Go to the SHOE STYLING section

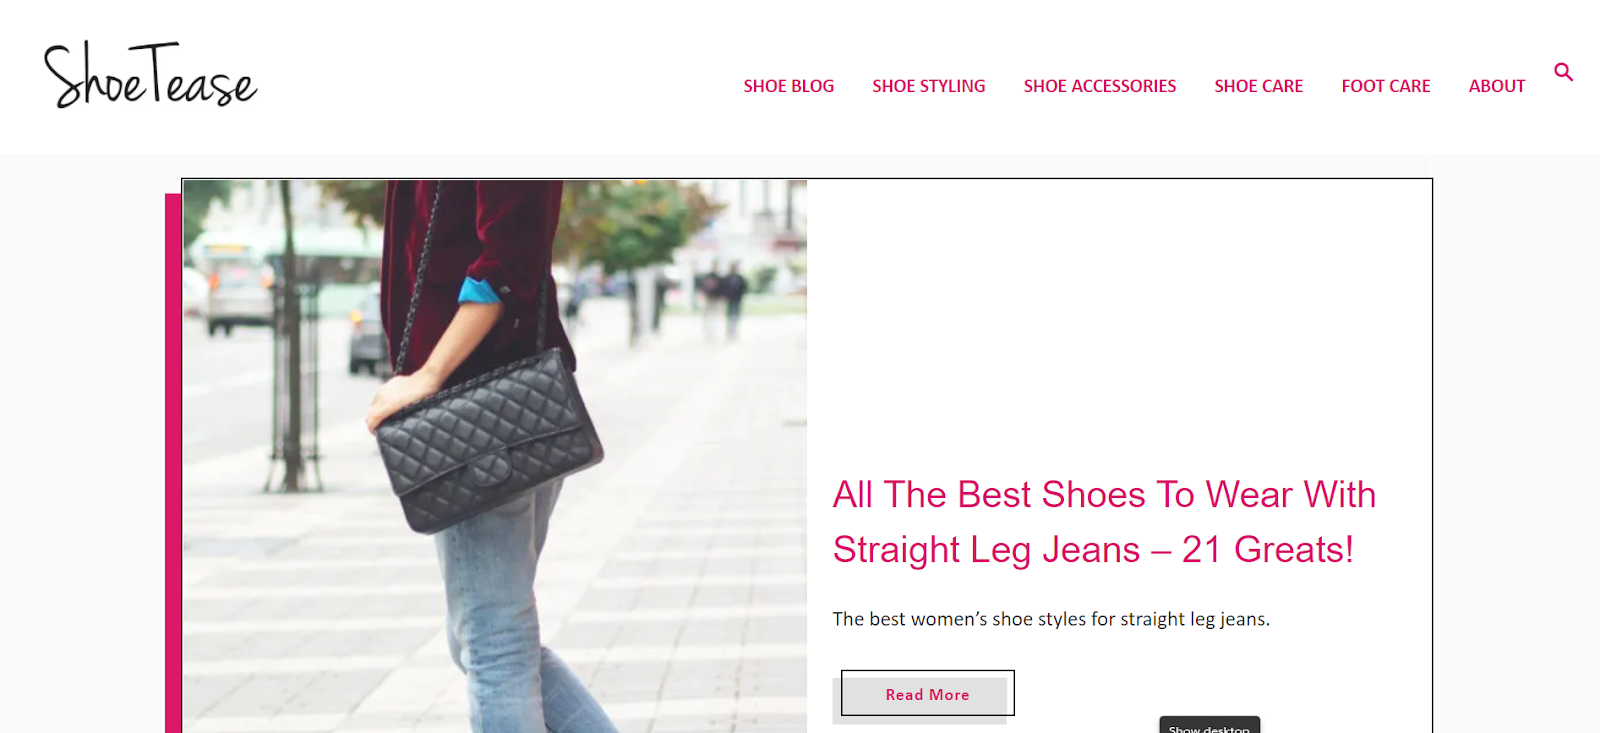(929, 86)
